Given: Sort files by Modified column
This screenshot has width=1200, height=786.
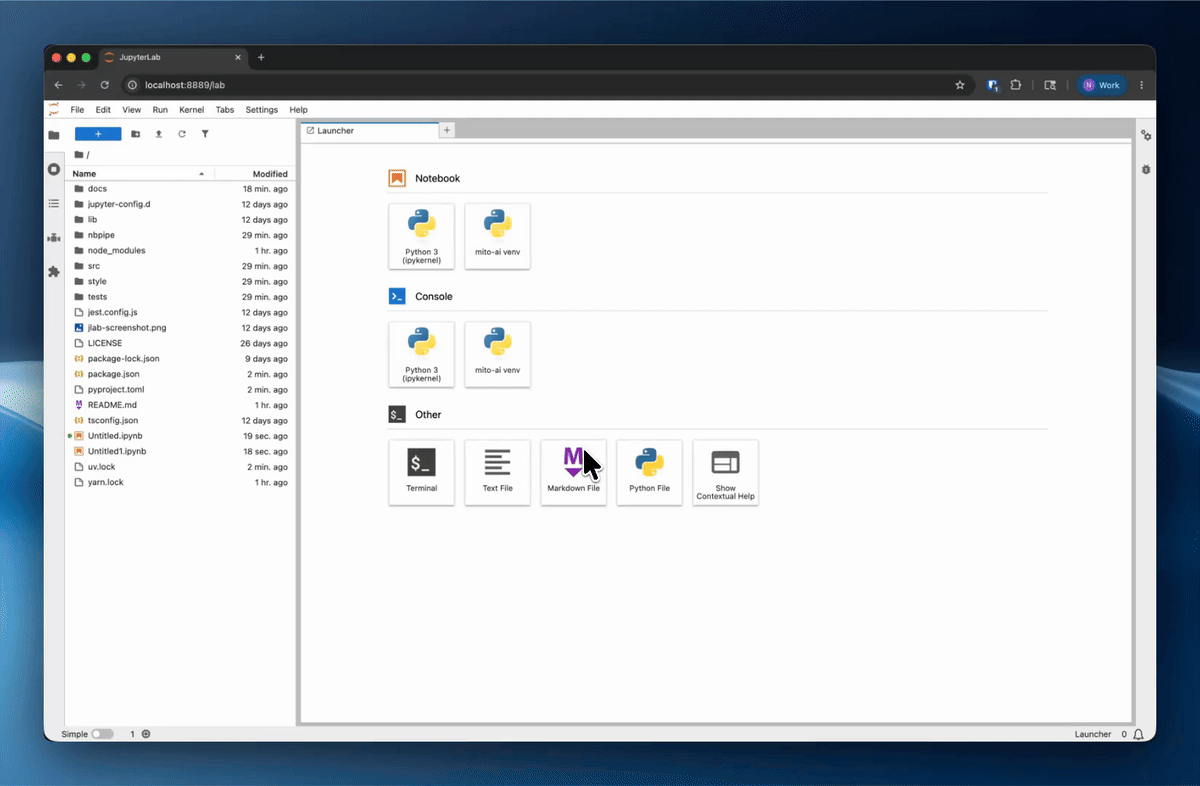Looking at the screenshot, I should click(255, 174).
